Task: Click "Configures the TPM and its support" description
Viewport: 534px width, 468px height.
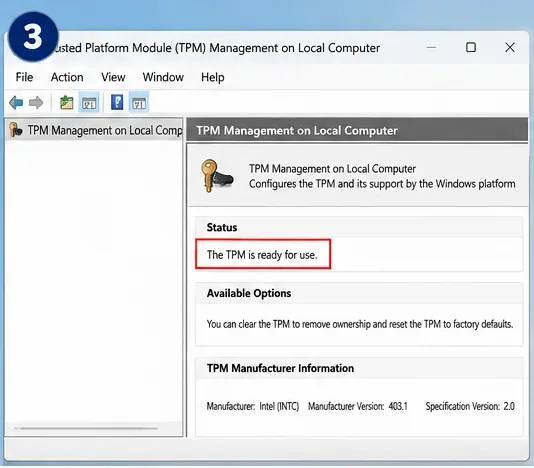Action: pyautogui.click(x=382, y=184)
